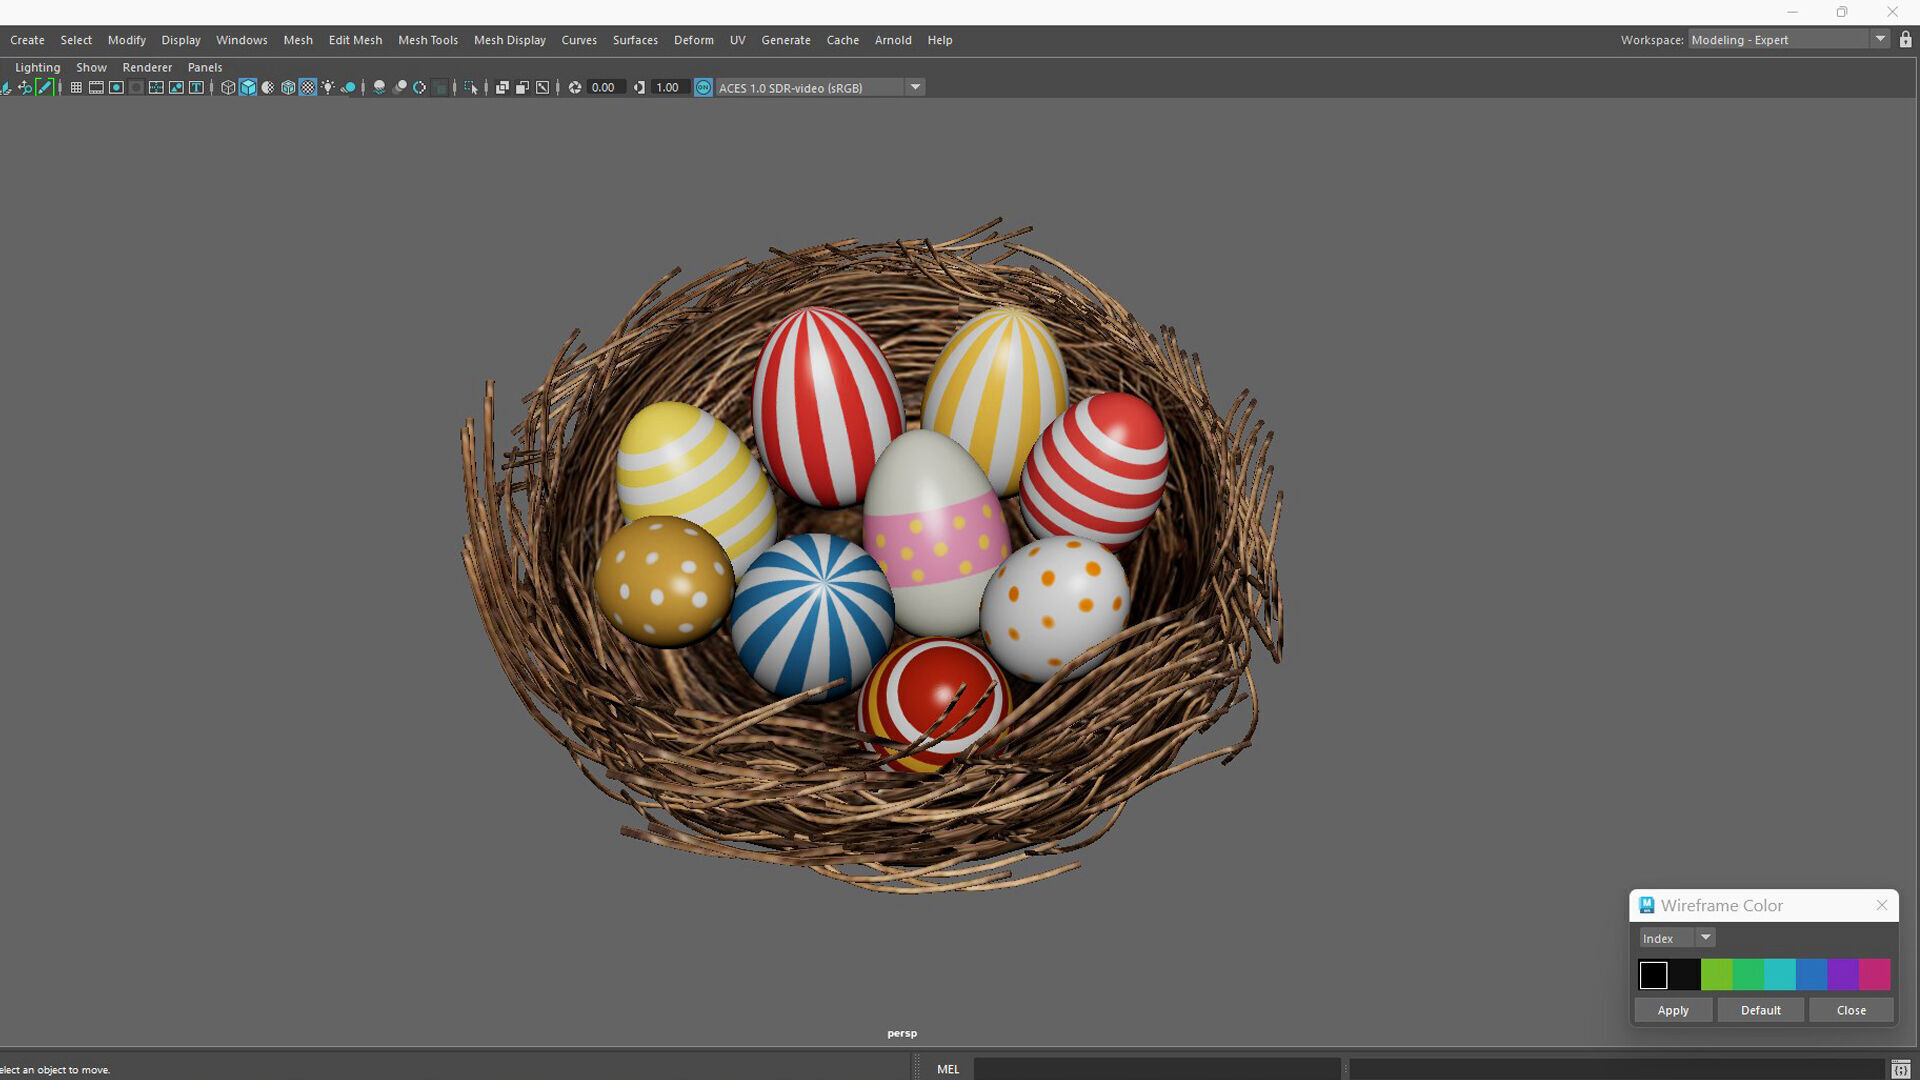The width and height of the screenshot is (1920, 1080).
Task: Open the Lighting panel menu
Action: [x=38, y=67]
